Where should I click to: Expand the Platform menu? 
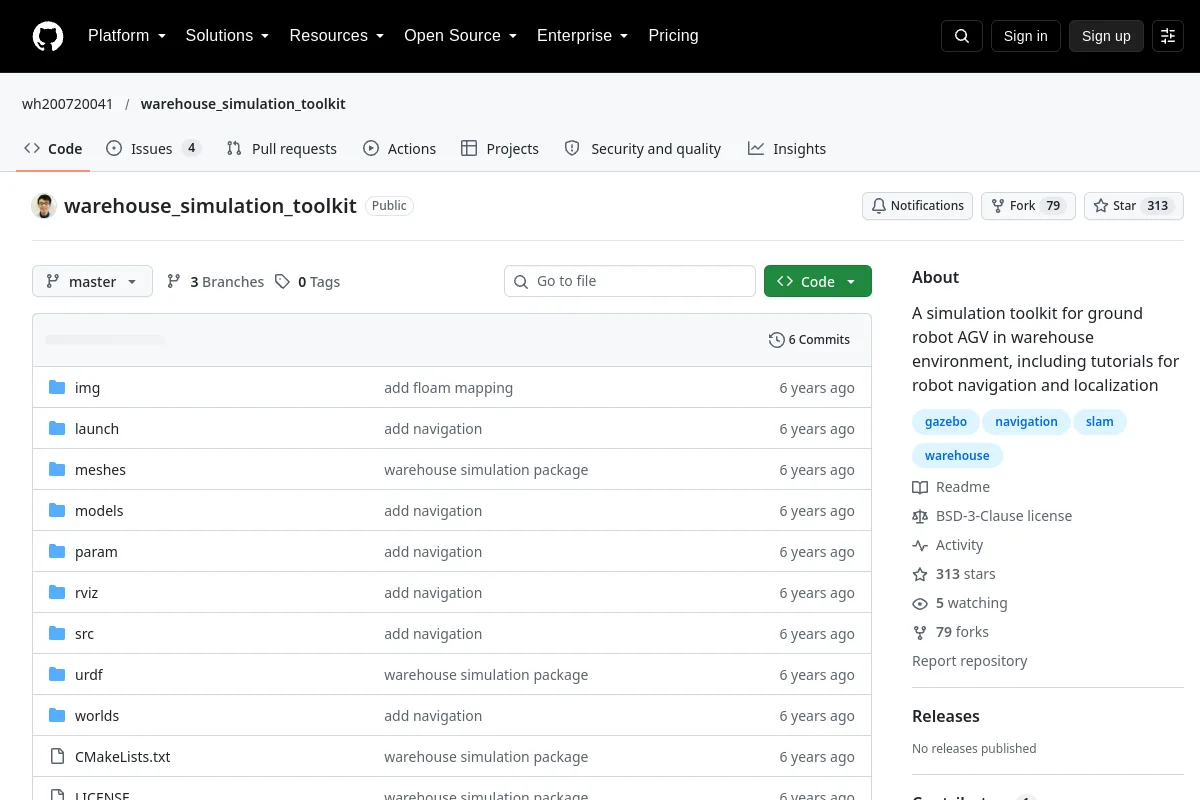coord(127,36)
